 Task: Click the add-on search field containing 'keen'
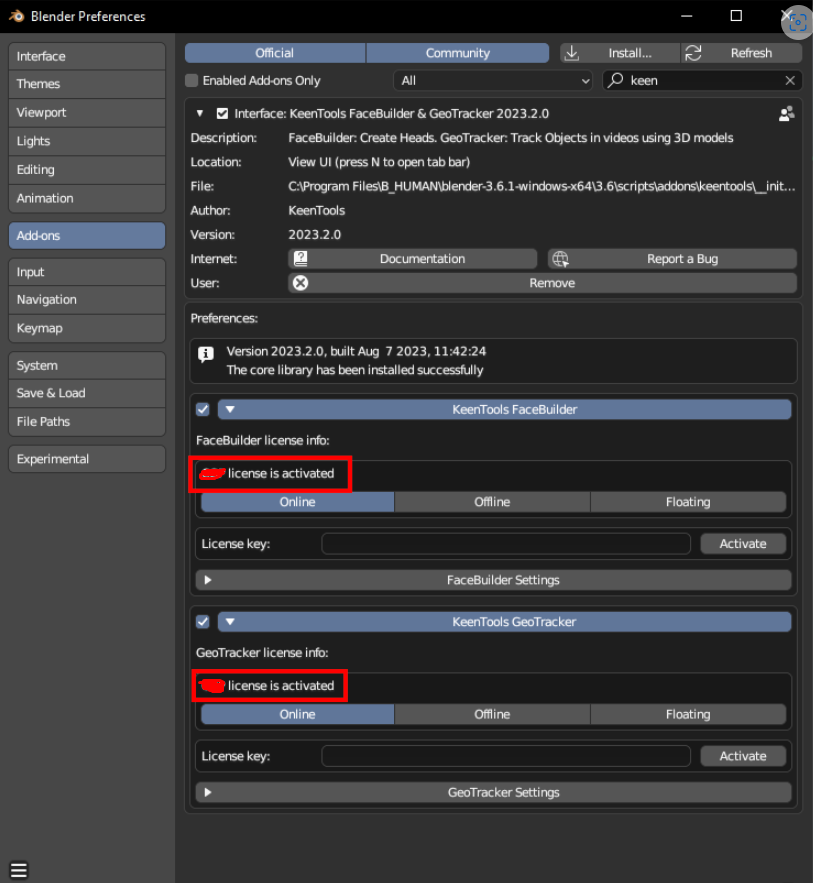point(702,81)
